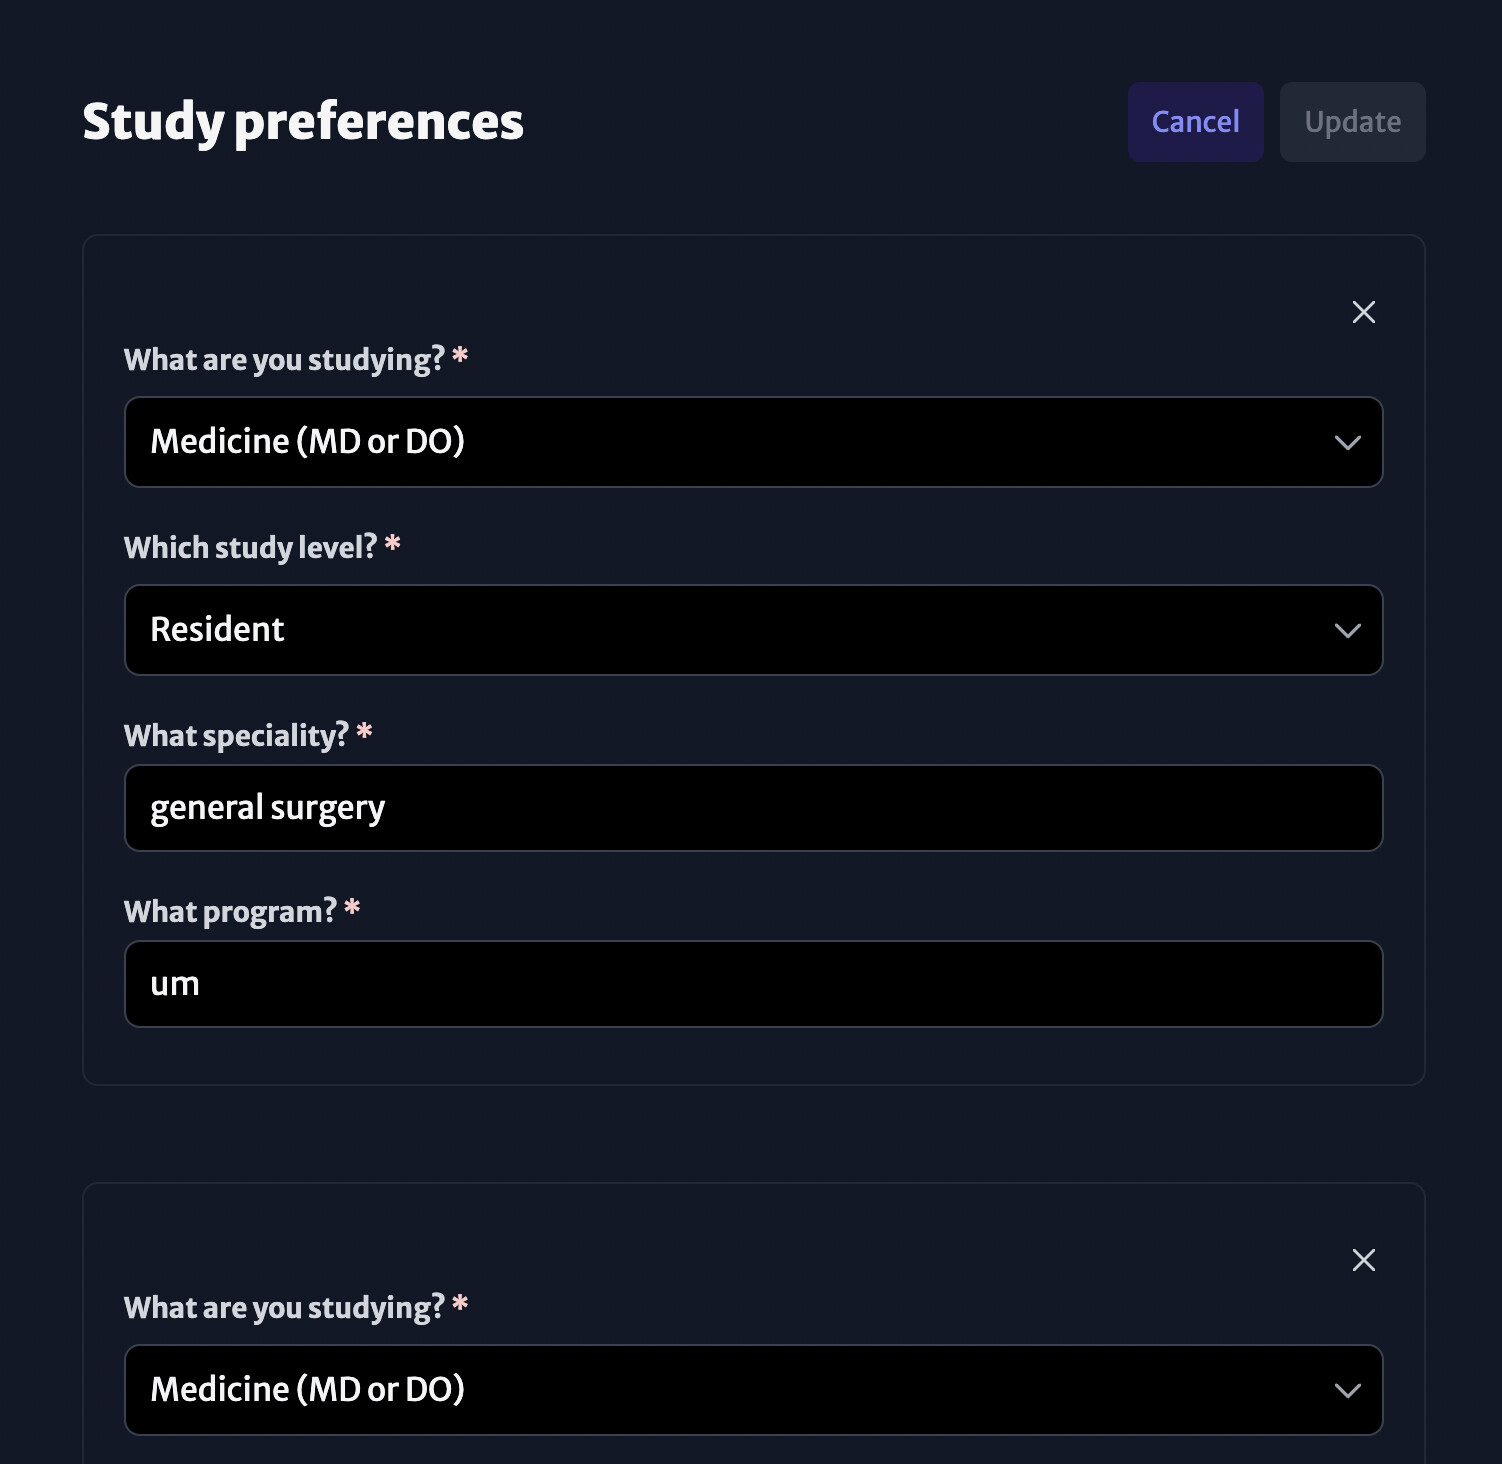1502x1464 pixels.
Task: Click the 'What speciality?' label
Action: [236, 736]
